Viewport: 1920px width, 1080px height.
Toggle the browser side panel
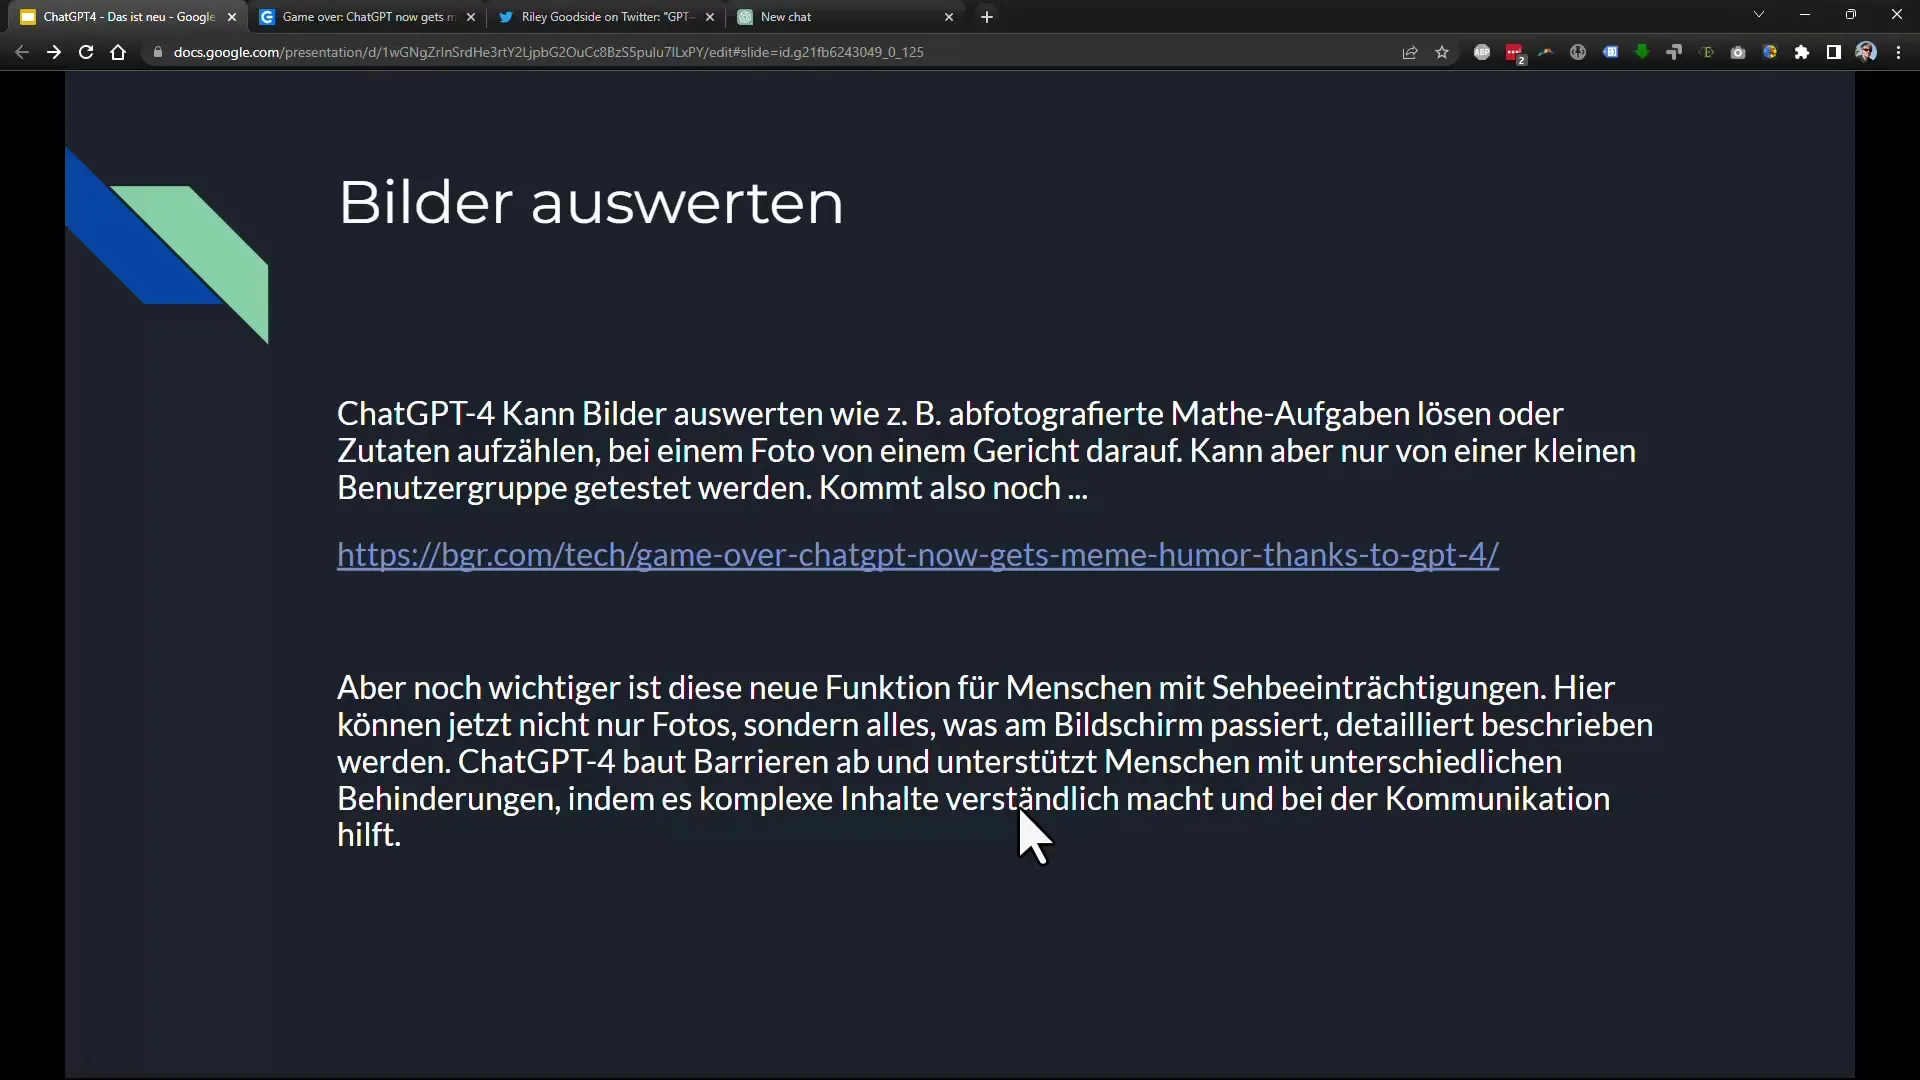[x=1834, y=52]
